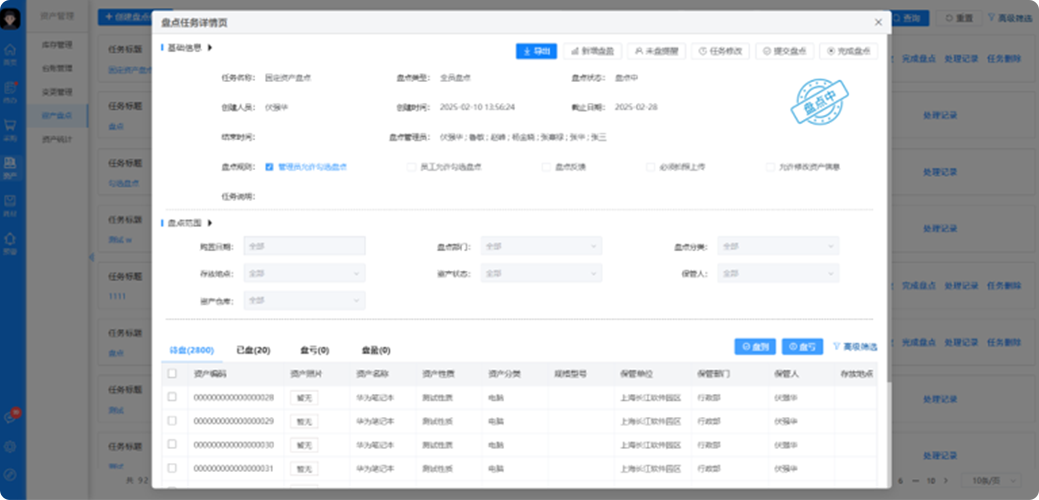1039x500 pixels.
Task: Click the 新增盘盈 button
Action: [x=593, y=51]
